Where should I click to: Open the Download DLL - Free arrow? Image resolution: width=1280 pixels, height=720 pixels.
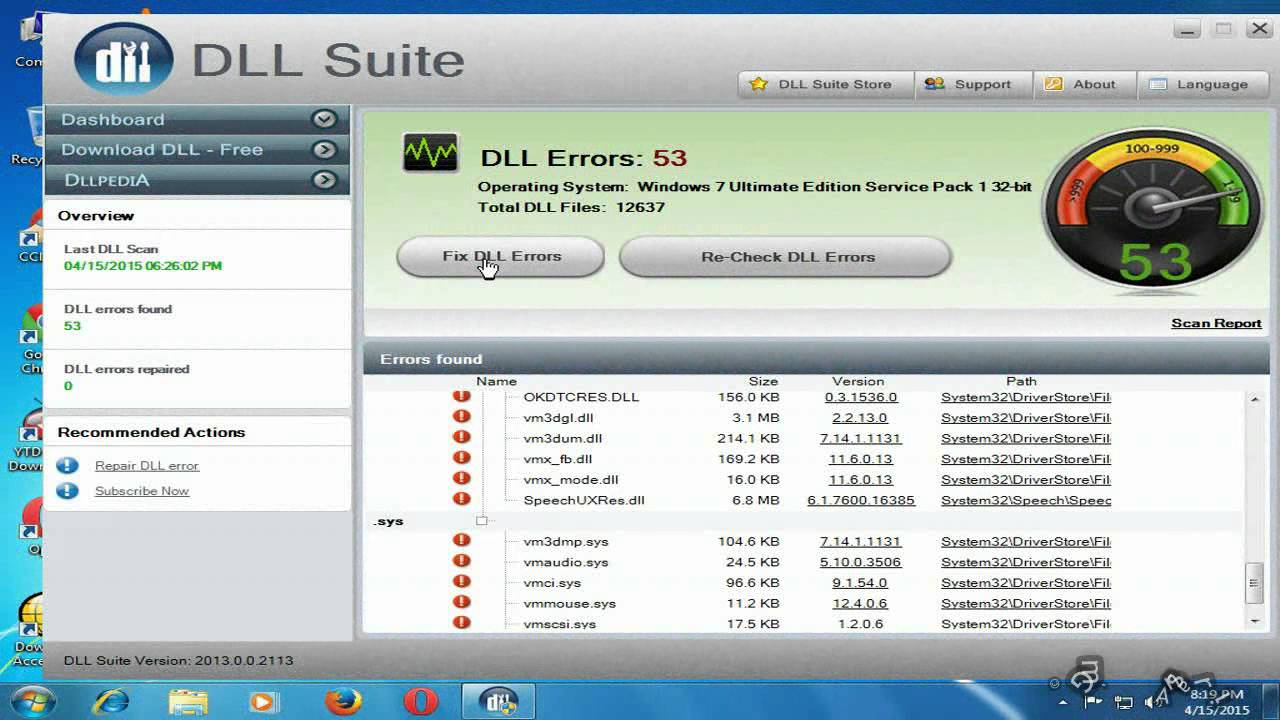[x=323, y=150]
